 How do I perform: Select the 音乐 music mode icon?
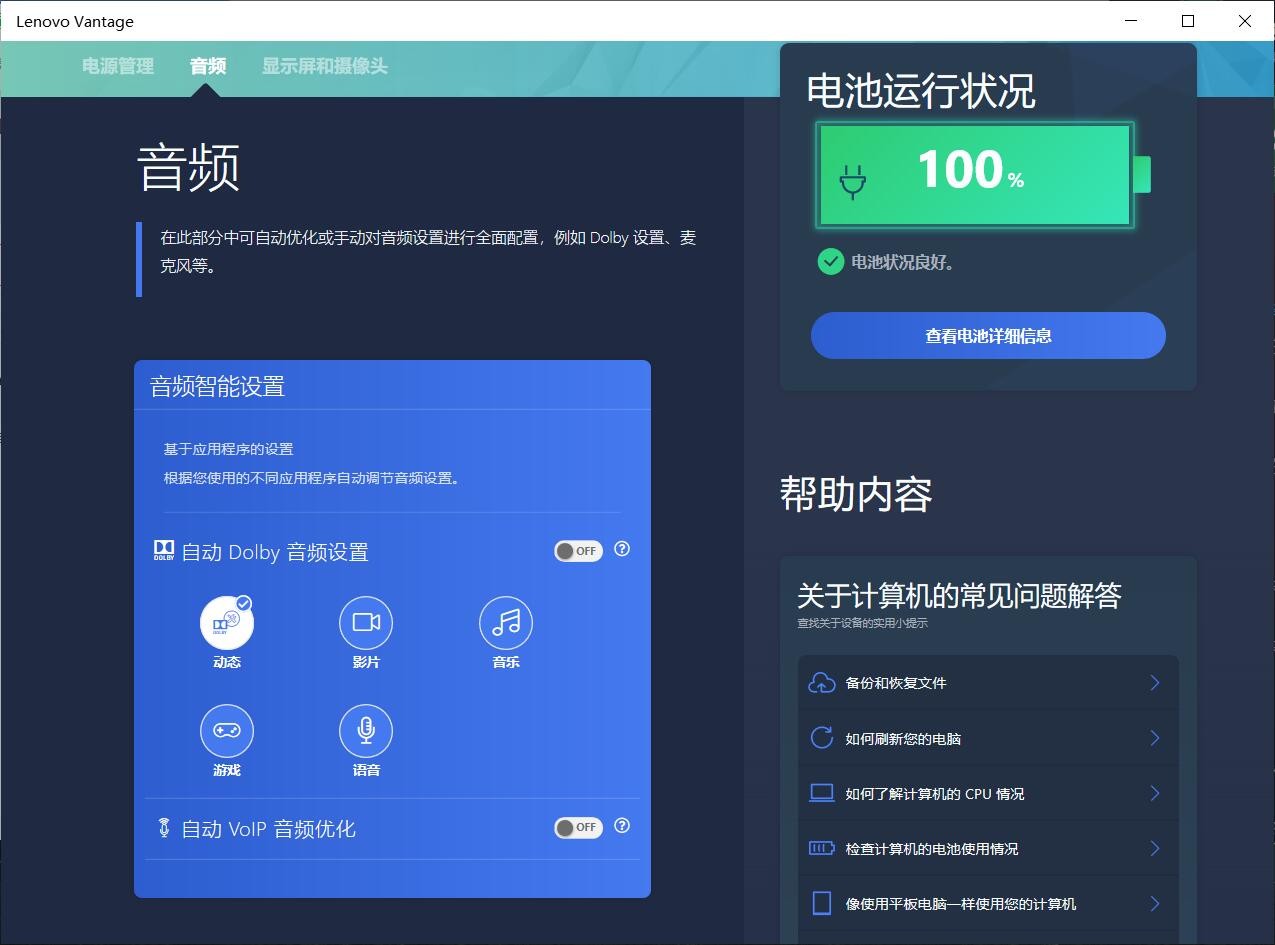[506, 623]
